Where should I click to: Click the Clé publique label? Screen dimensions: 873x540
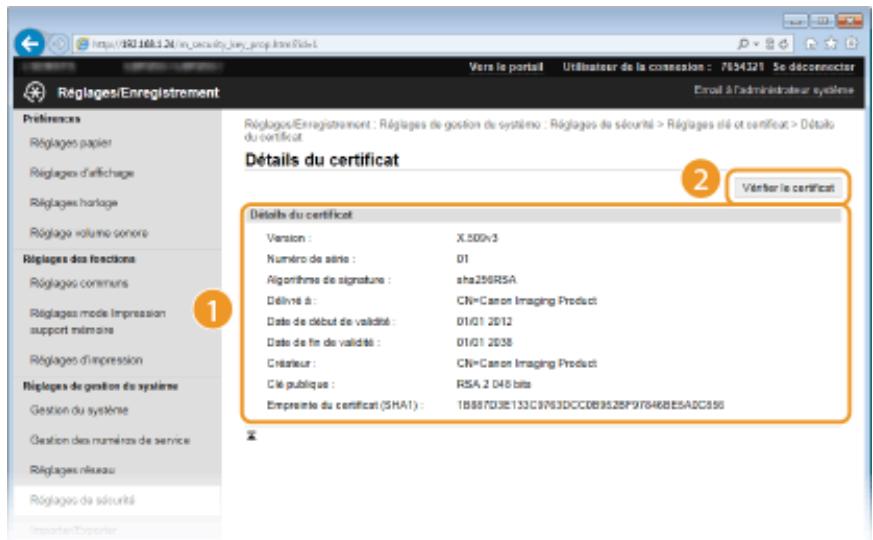(x=300, y=384)
